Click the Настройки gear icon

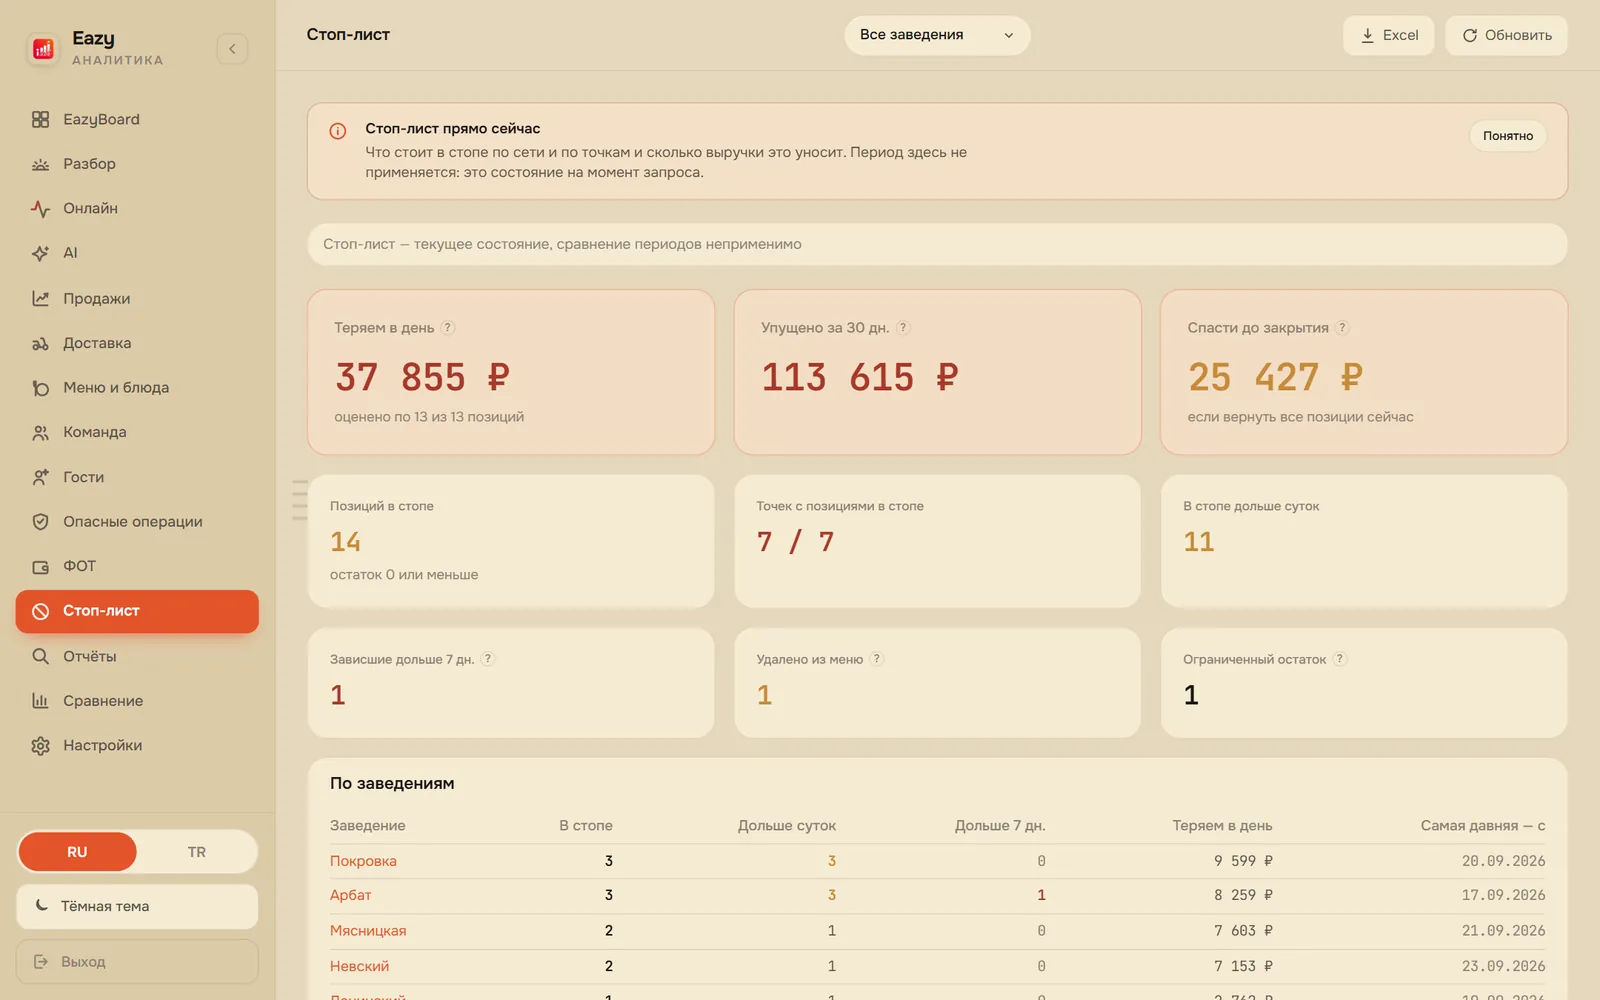[x=40, y=746]
